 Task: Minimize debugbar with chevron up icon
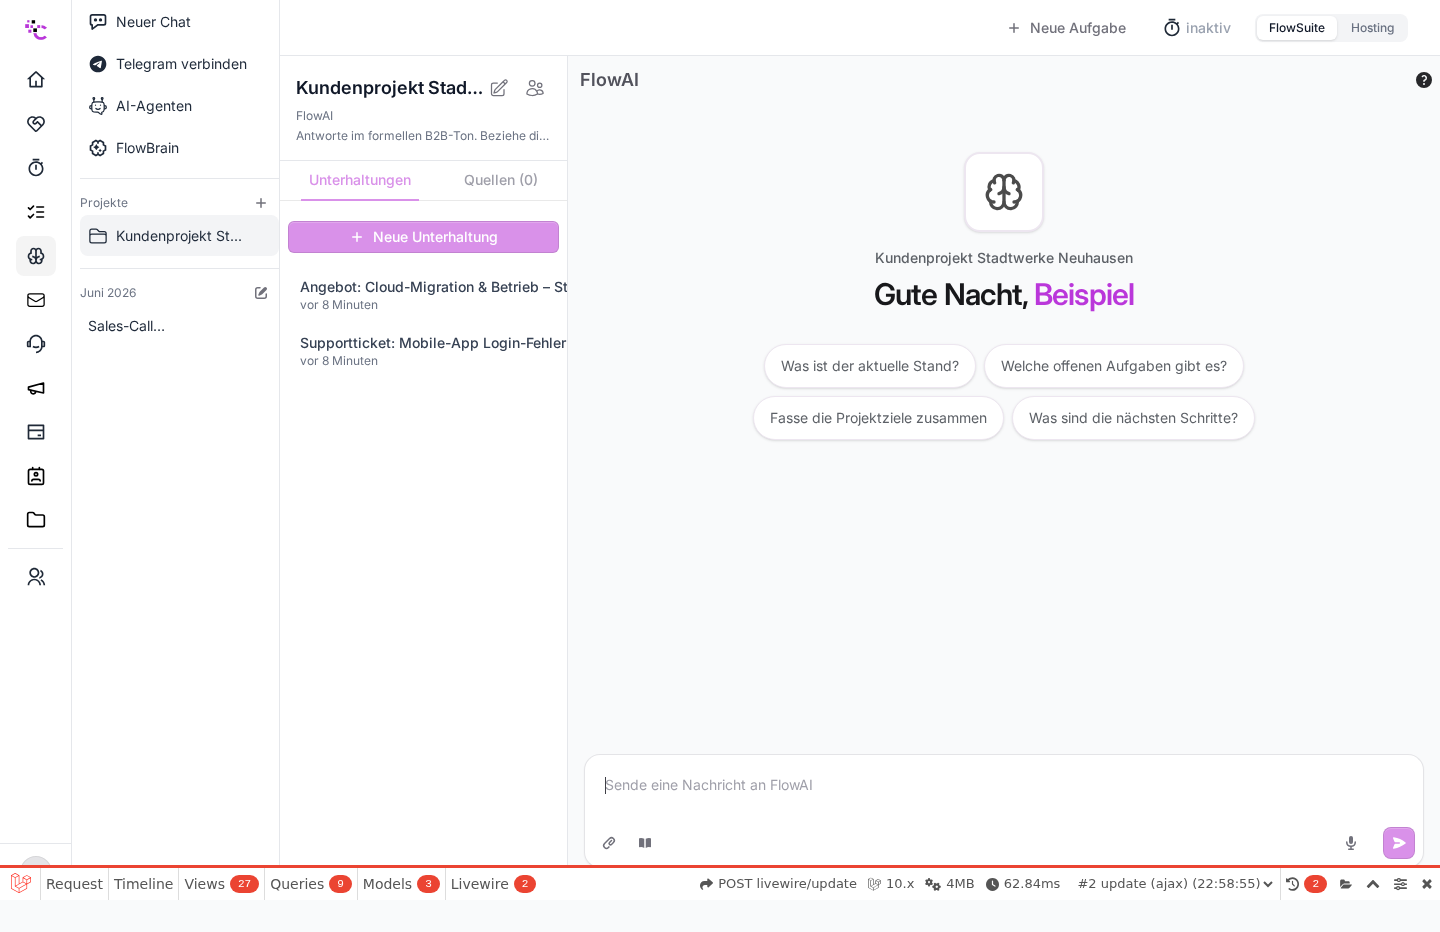[1373, 884]
